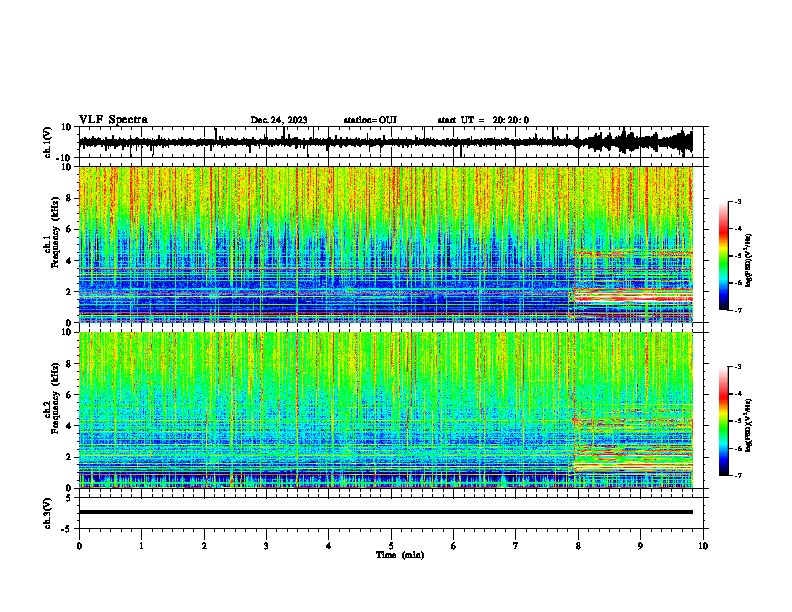Click time axis tick label "8"
Viewport: 792px width, 612px height.
click(578, 546)
